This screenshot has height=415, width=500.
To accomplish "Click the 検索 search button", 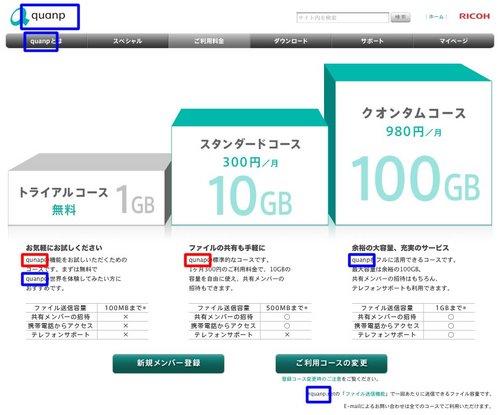I will pyautogui.click(x=400, y=17).
